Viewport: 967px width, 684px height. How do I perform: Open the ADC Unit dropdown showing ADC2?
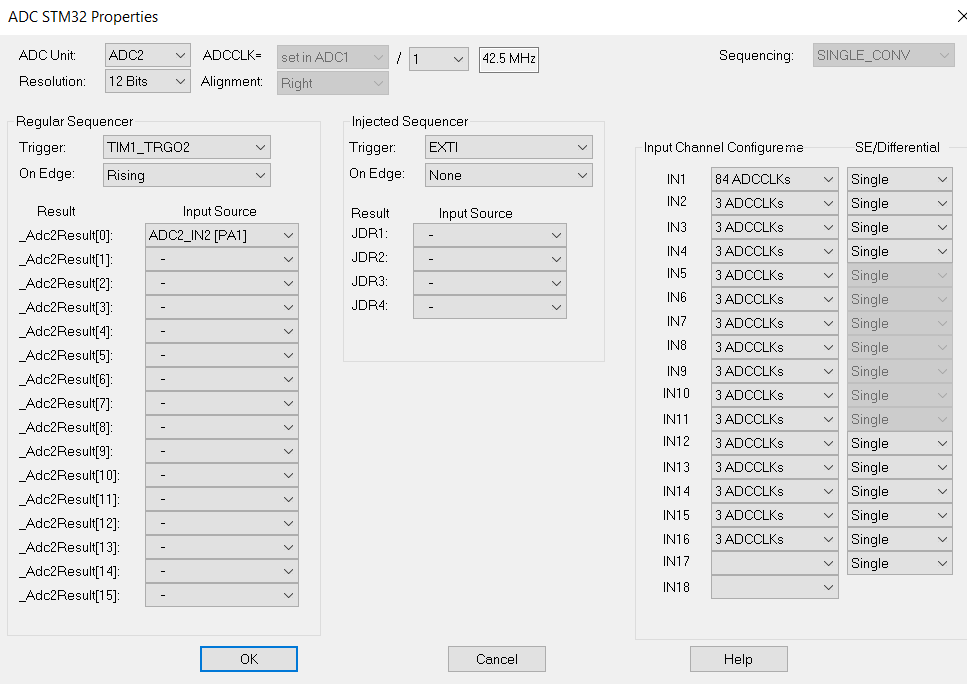[x=147, y=56]
